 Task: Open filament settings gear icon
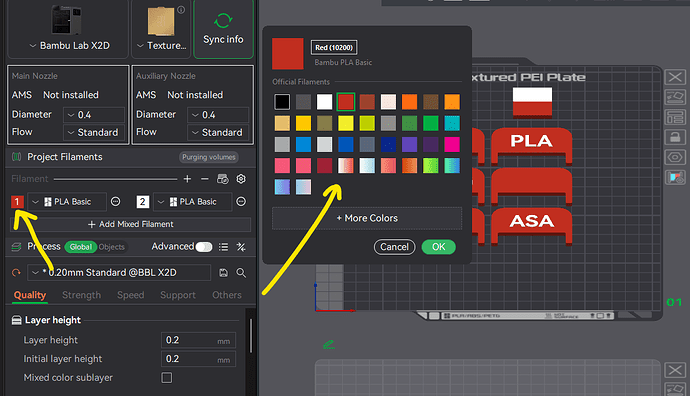point(241,179)
